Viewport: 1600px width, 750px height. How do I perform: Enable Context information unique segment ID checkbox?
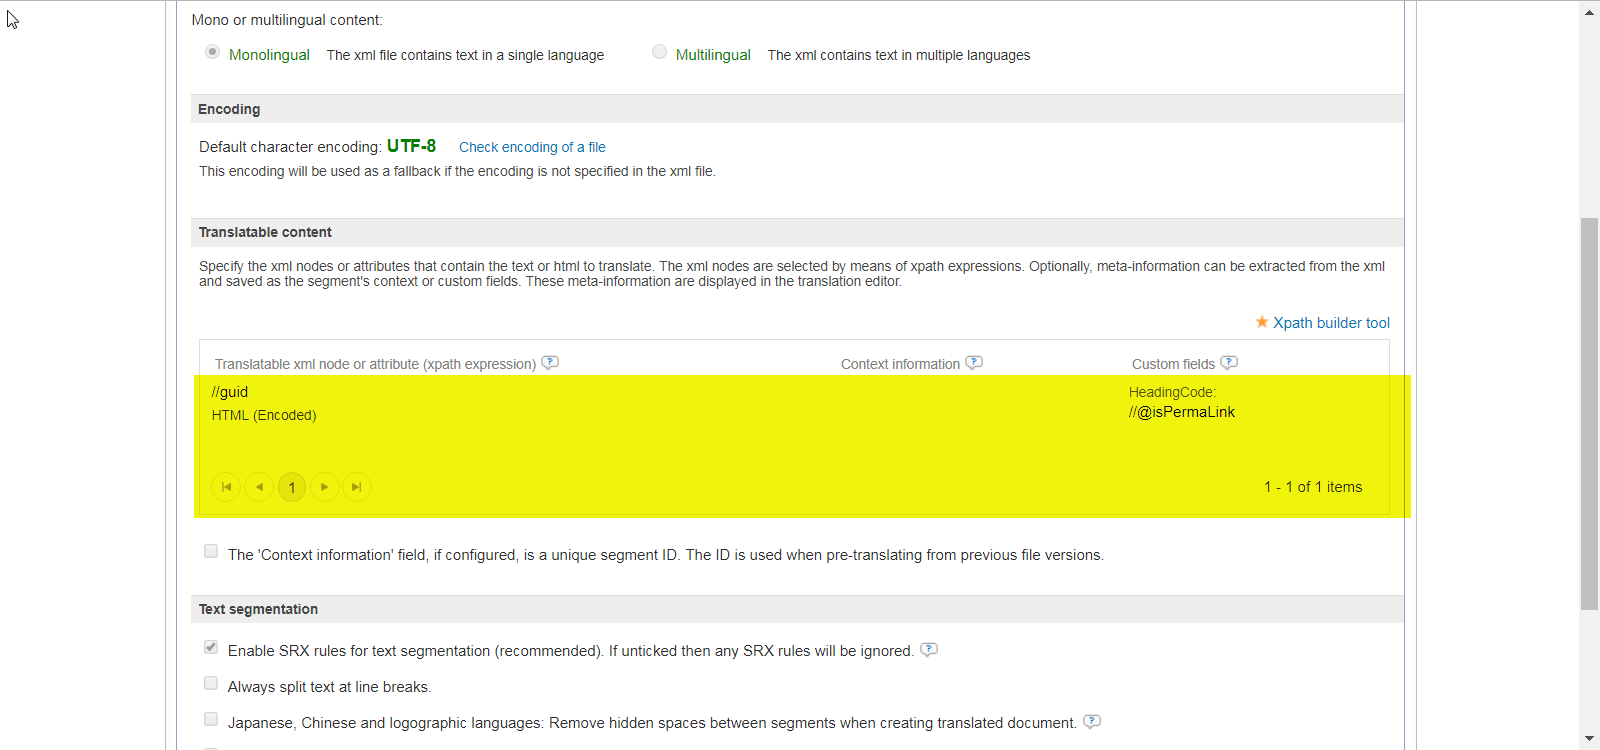click(x=211, y=551)
